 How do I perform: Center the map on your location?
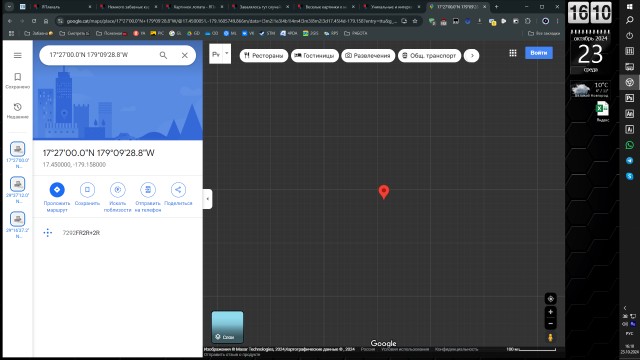point(551,299)
